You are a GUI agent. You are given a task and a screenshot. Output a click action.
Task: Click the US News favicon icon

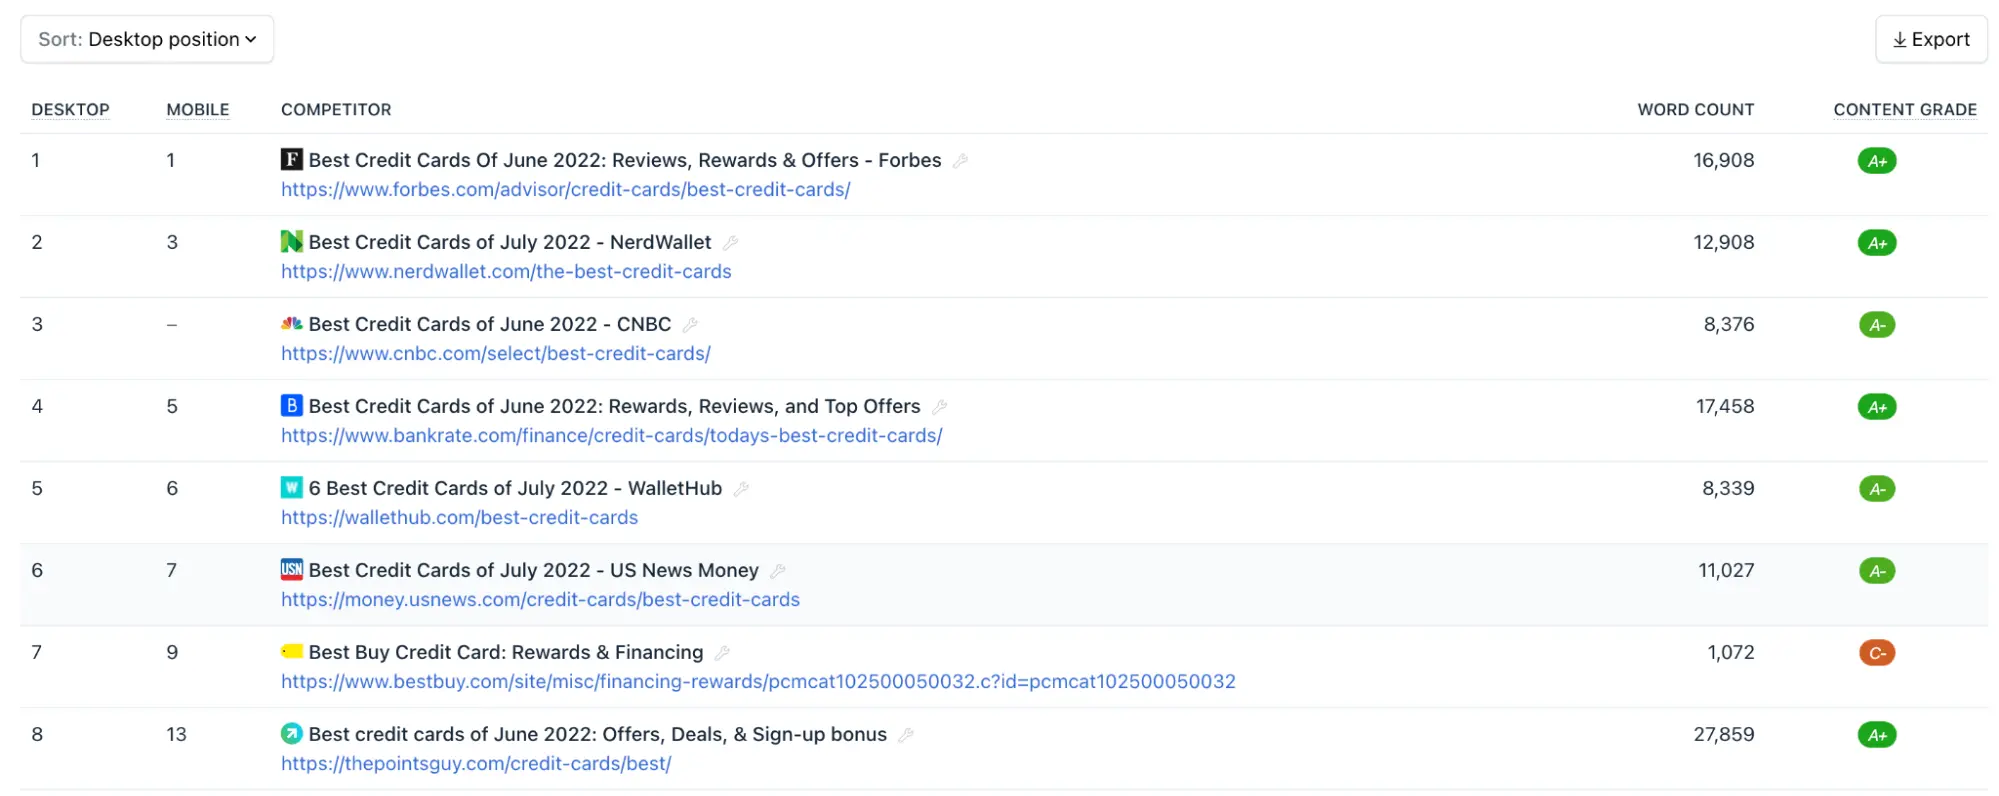click(x=292, y=569)
